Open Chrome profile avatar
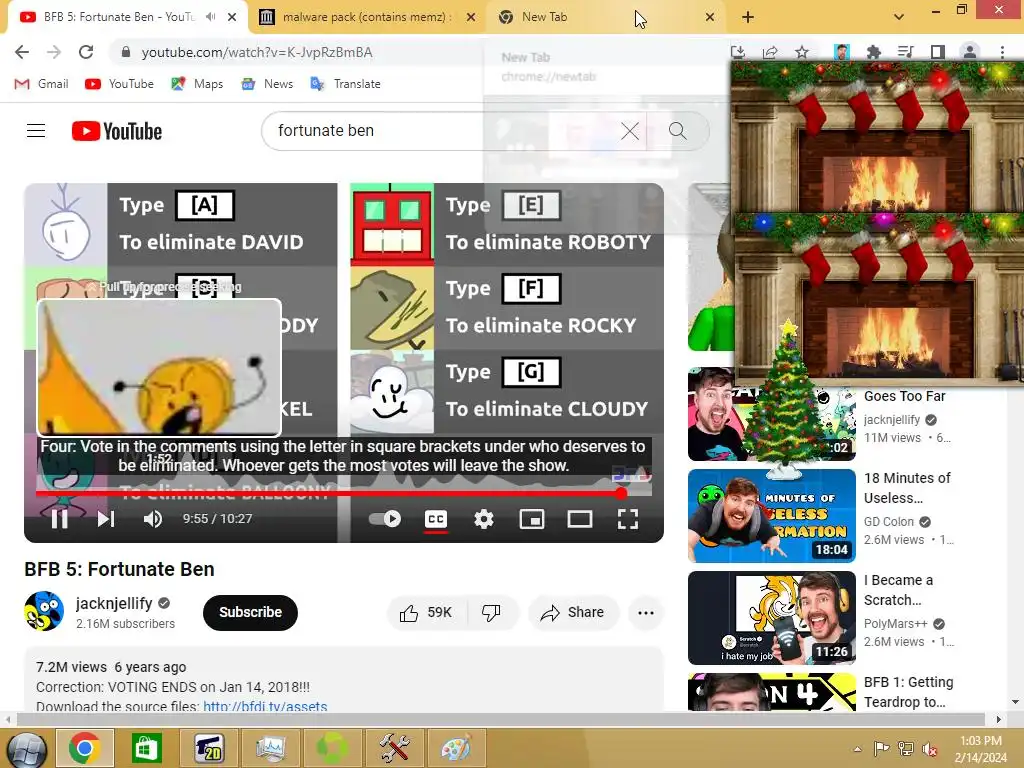Viewport: 1024px width, 768px height. click(970, 52)
